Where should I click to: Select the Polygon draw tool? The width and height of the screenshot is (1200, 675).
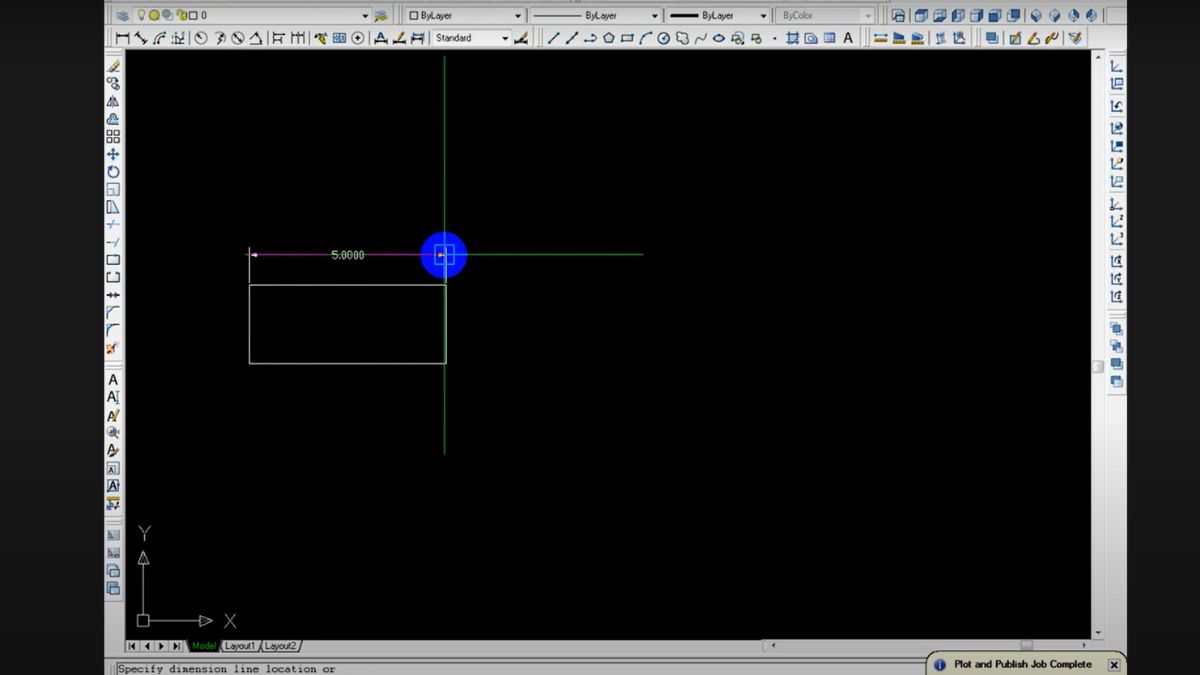[608, 38]
